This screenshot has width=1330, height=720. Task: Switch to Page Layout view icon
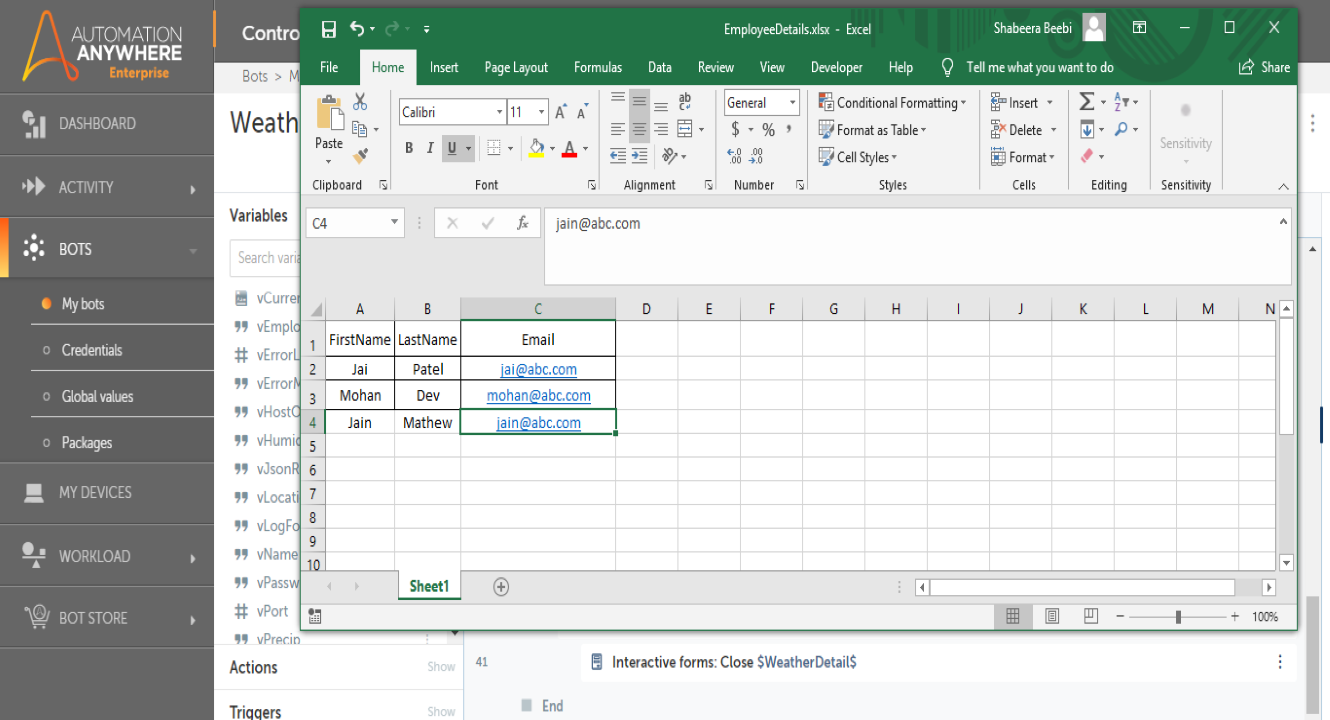pyautogui.click(x=1052, y=616)
